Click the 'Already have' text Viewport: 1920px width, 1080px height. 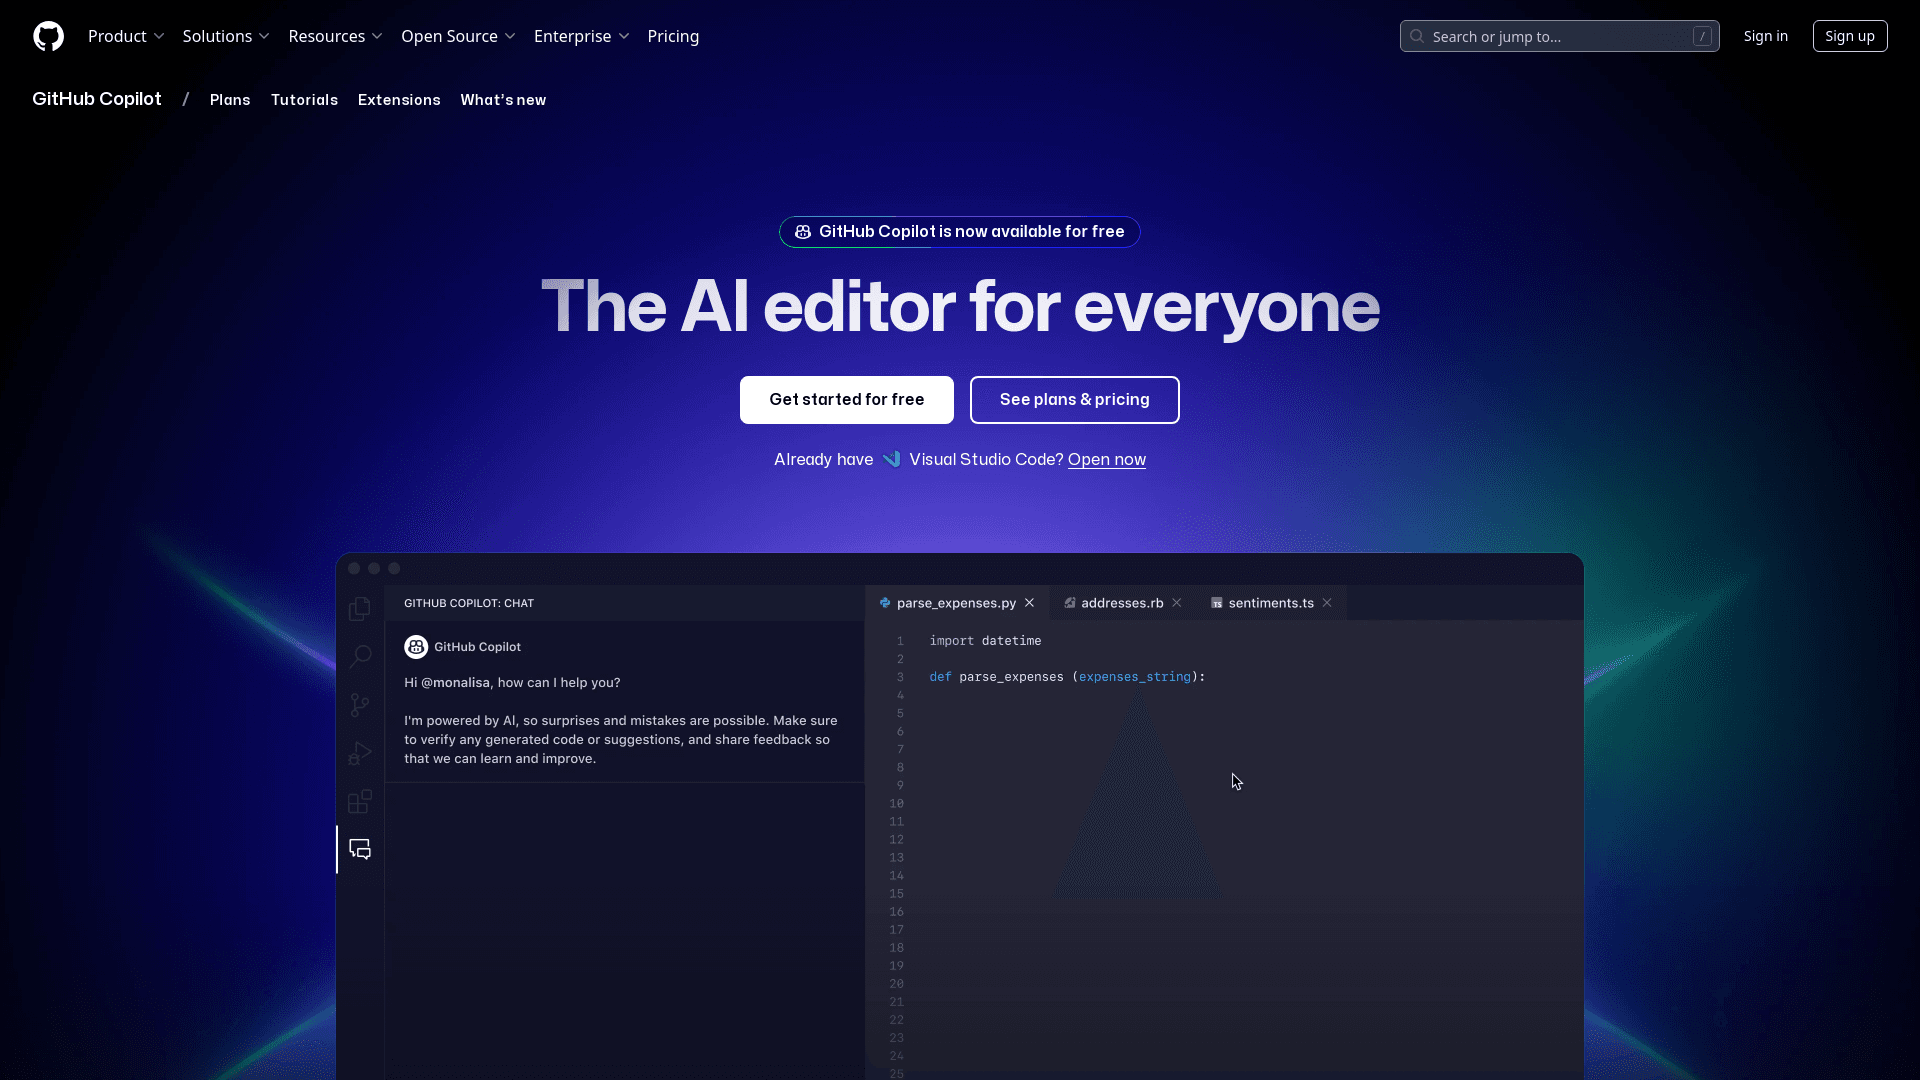click(823, 459)
